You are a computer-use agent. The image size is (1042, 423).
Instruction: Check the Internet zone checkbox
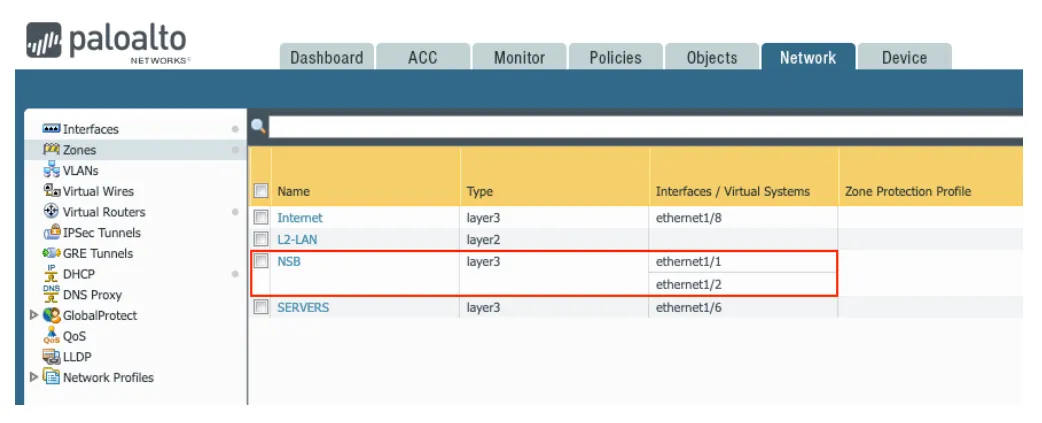(x=261, y=217)
